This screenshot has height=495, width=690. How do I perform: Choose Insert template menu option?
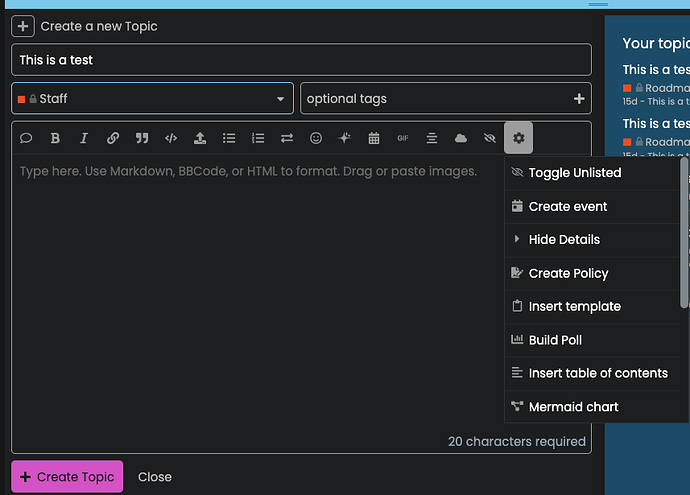[592, 307]
